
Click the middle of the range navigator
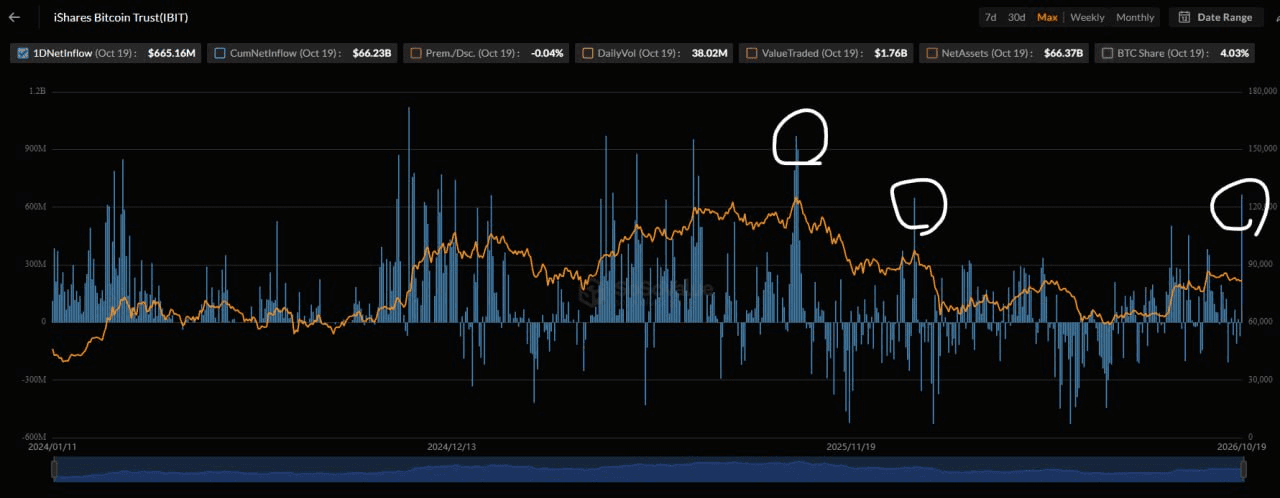648,469
